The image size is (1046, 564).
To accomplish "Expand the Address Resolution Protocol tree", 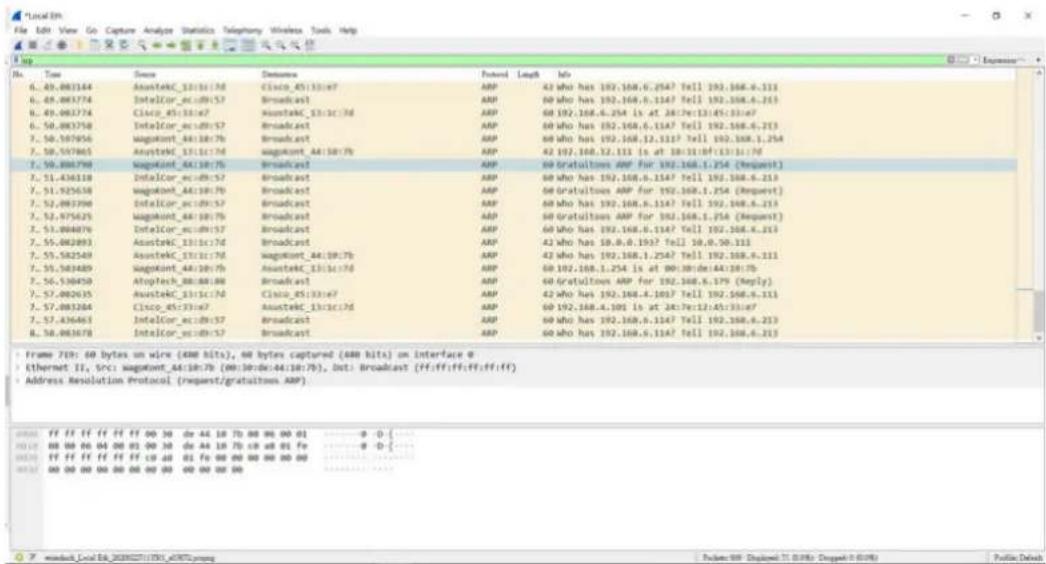I will click(x=19, y=380).
